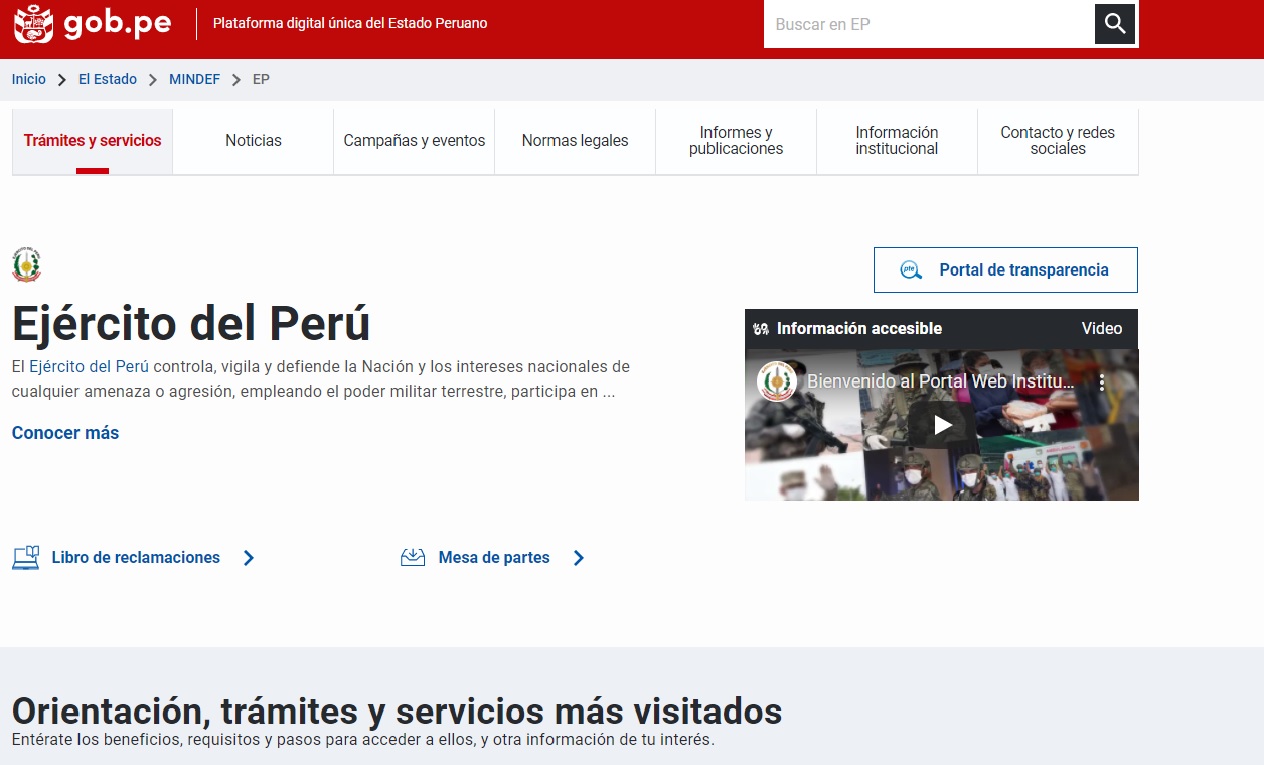Click the Bienvenido al Portal Web video title
Image resolution: width=1264 pixels, height=765 pixels.
tap(941, 381)
